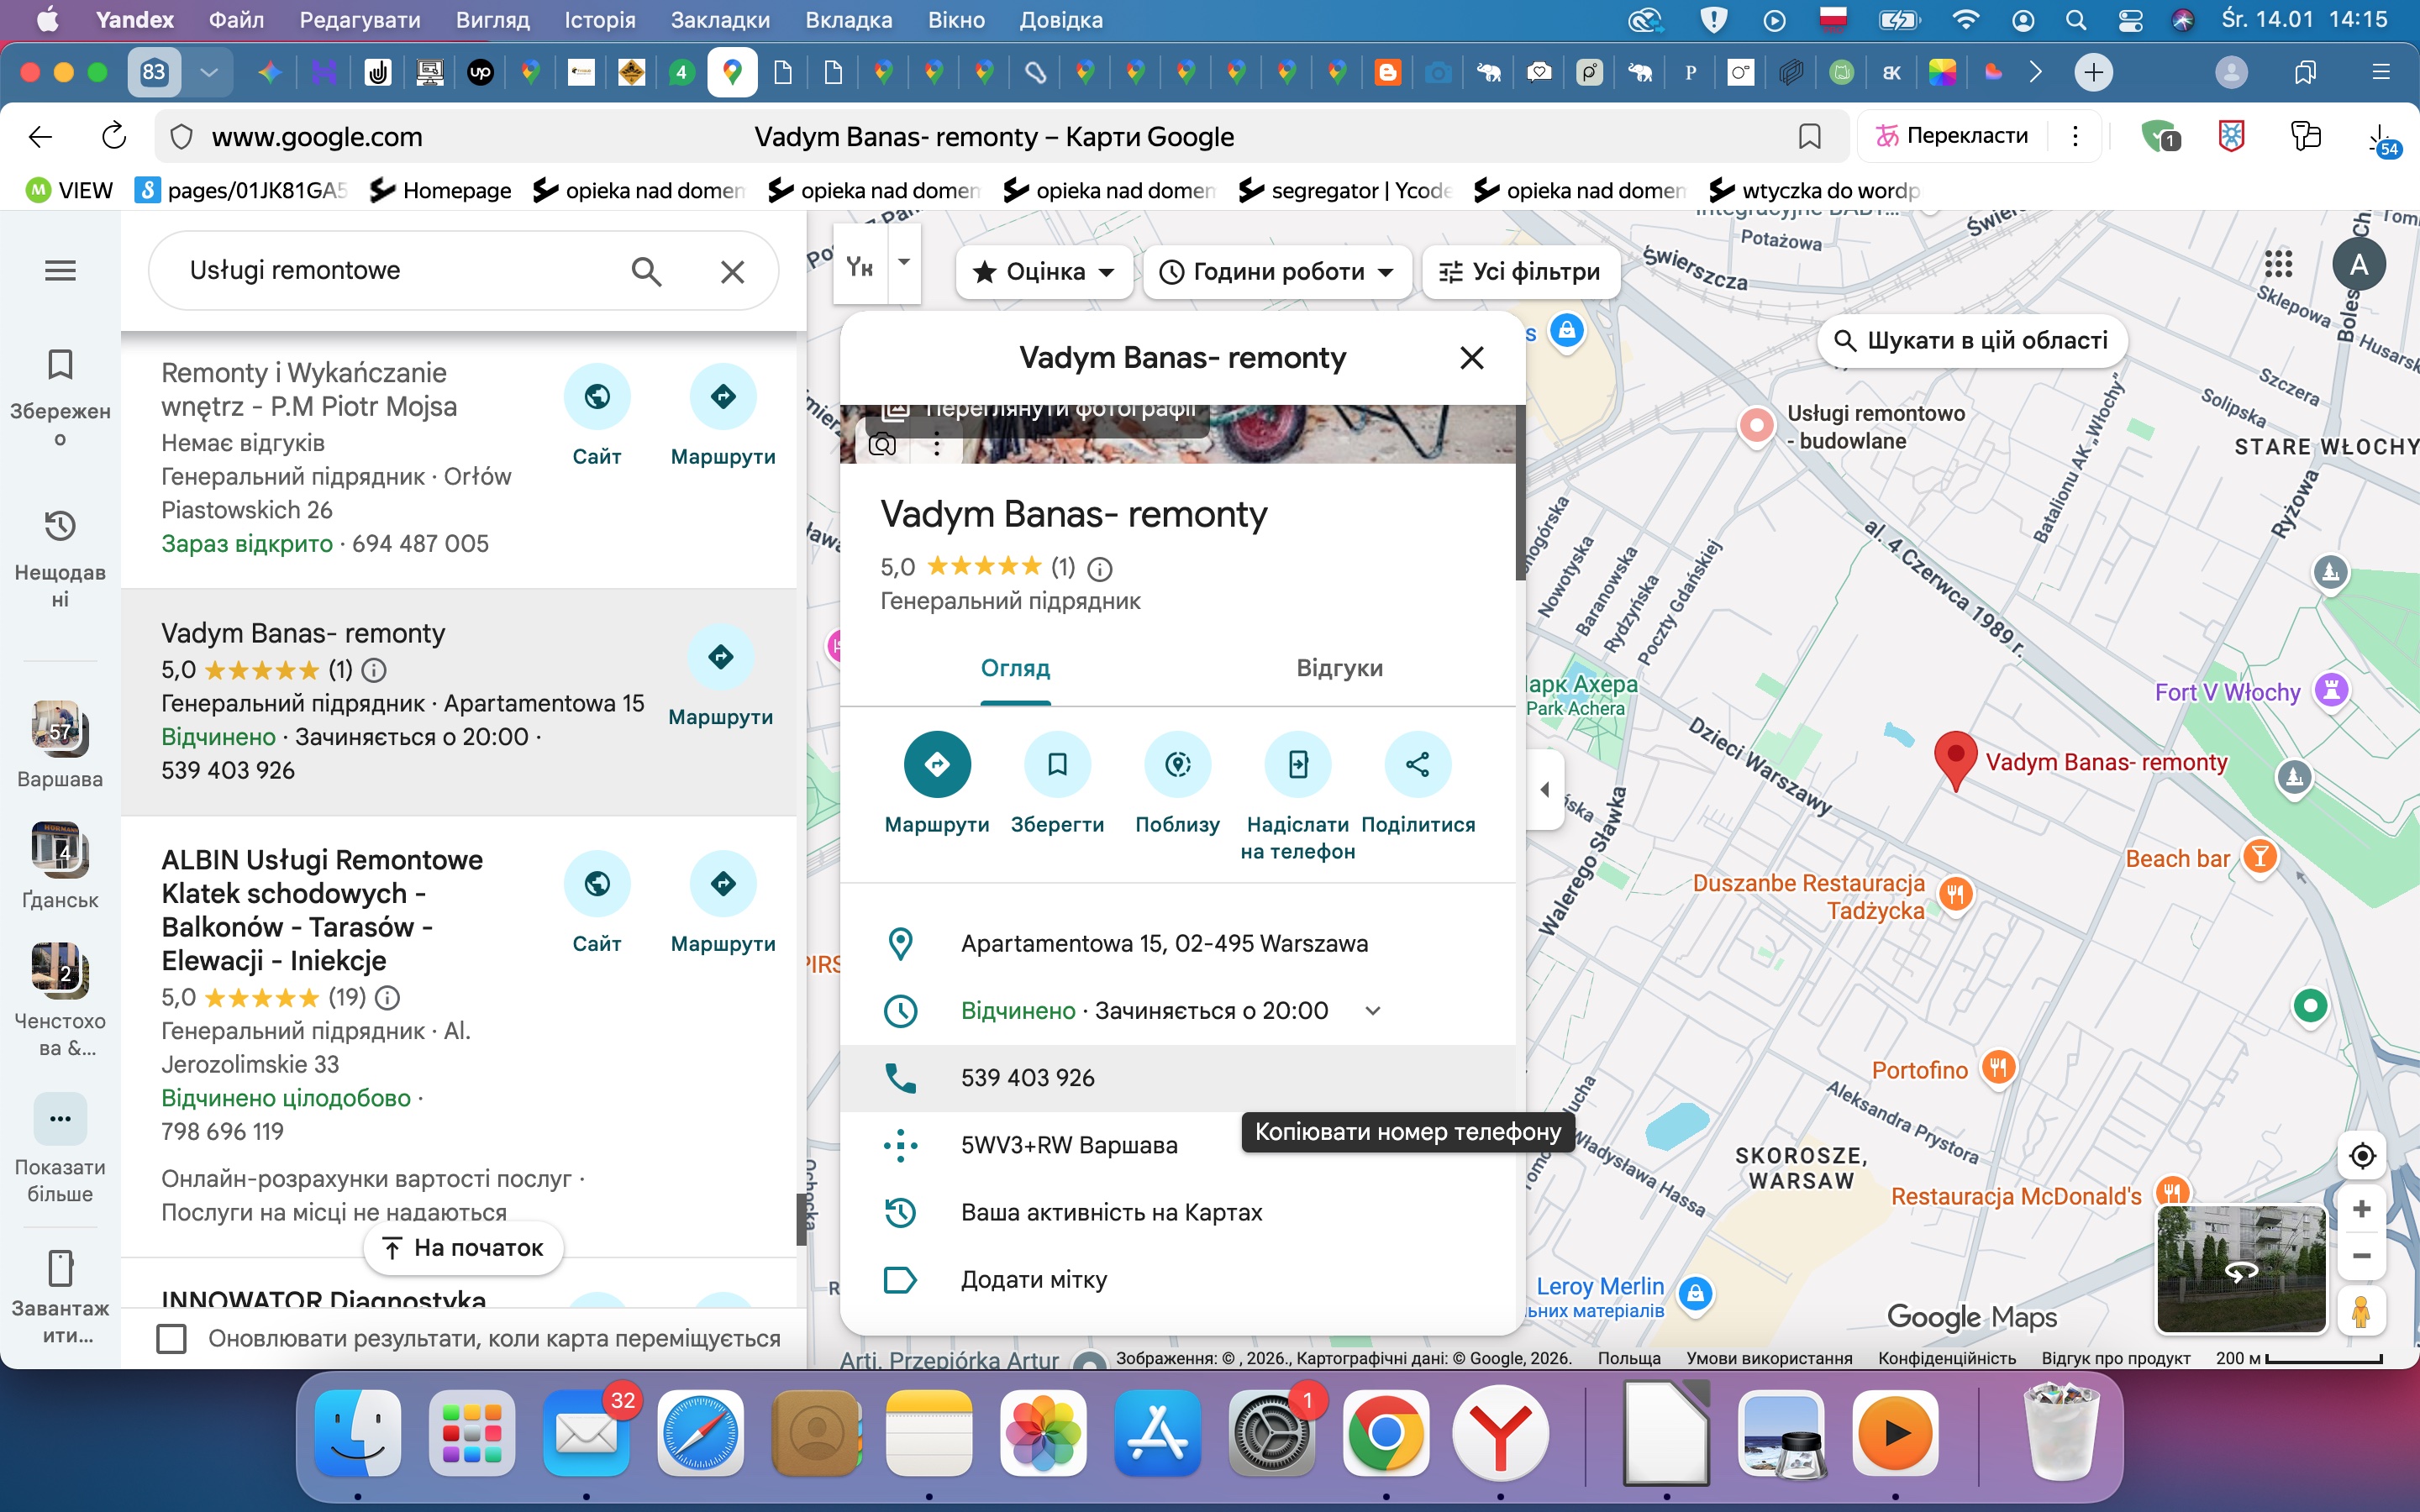Open the Google apps grid icon
The image size is (2420, 1512).
click(x=2278, y=264)
